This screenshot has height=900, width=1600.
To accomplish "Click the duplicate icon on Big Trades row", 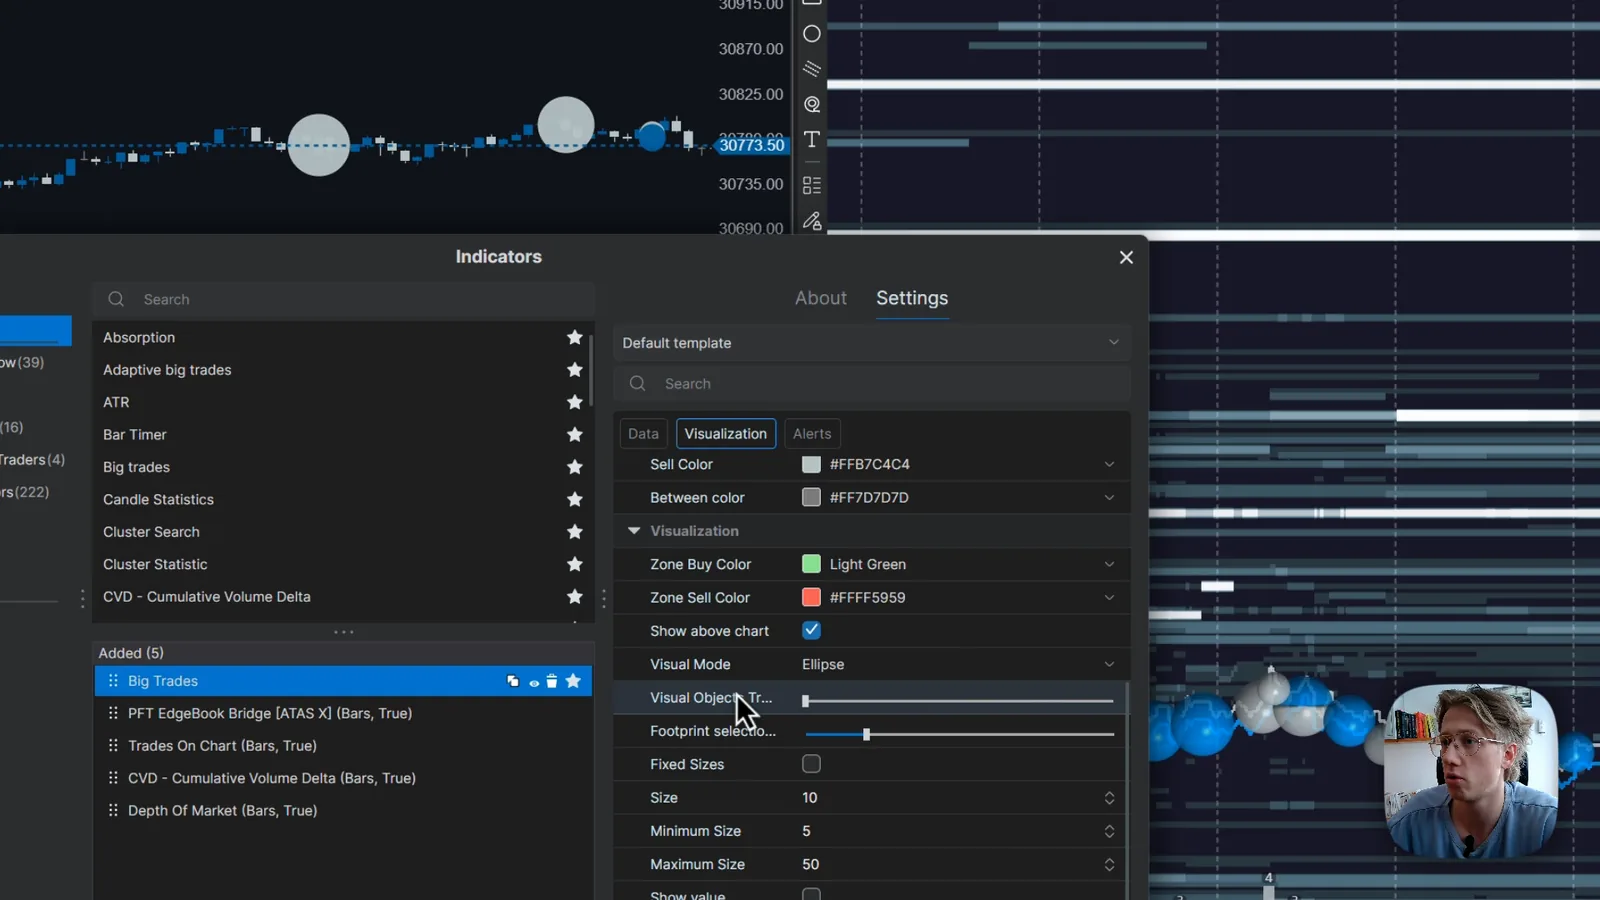I will (513, 681).
